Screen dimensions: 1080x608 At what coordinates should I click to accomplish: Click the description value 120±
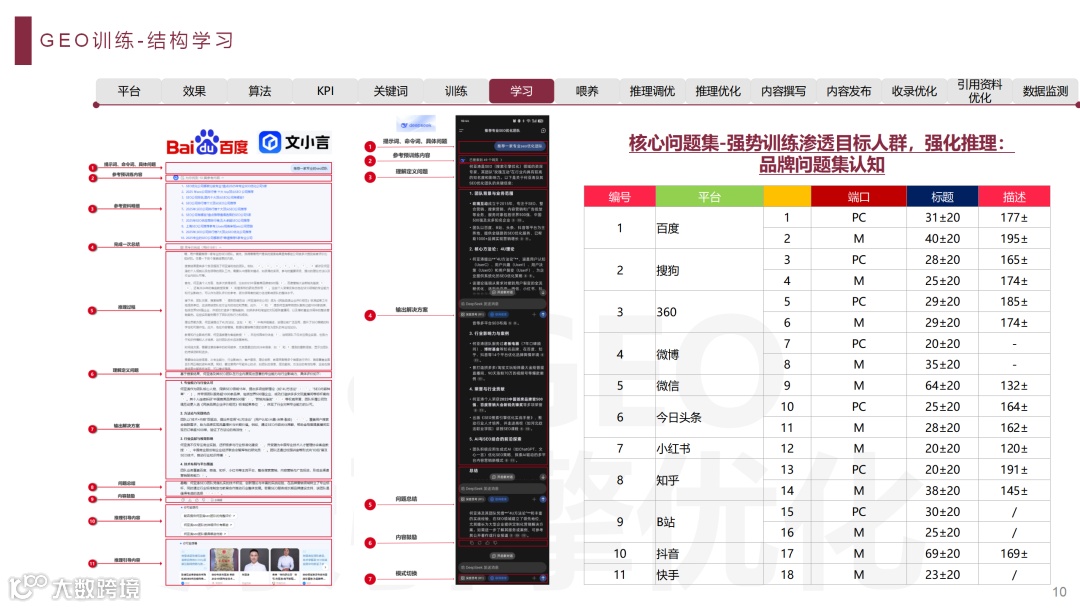(1014, 448)
